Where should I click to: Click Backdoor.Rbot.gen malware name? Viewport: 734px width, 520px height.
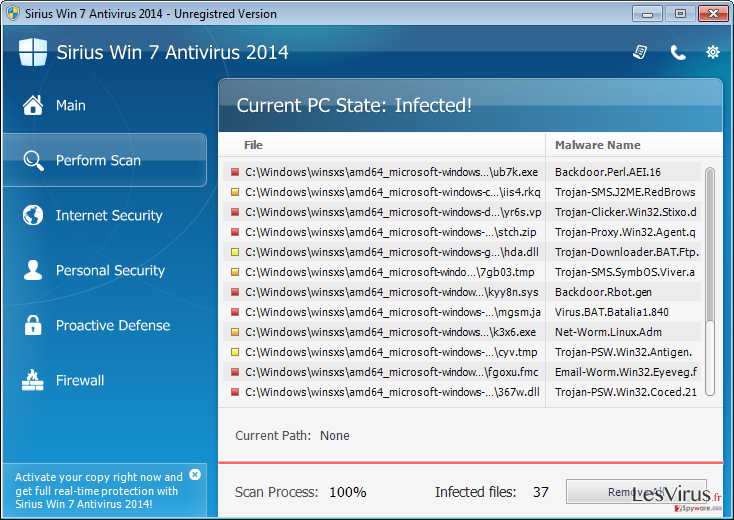(x=603, y=292)
